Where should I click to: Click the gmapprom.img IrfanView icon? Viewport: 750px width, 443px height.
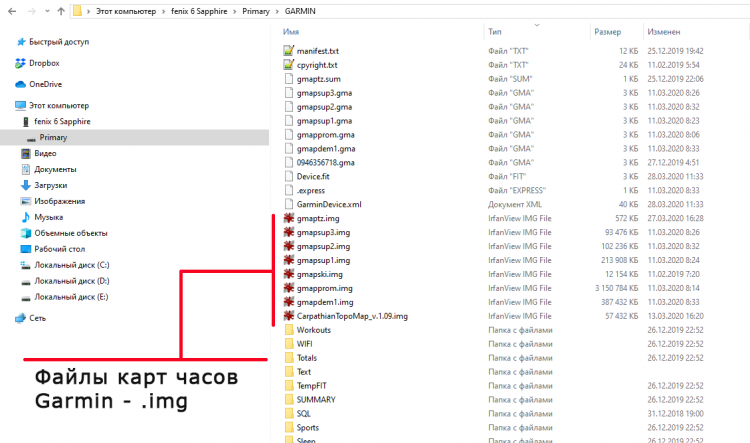pos(288,288)
